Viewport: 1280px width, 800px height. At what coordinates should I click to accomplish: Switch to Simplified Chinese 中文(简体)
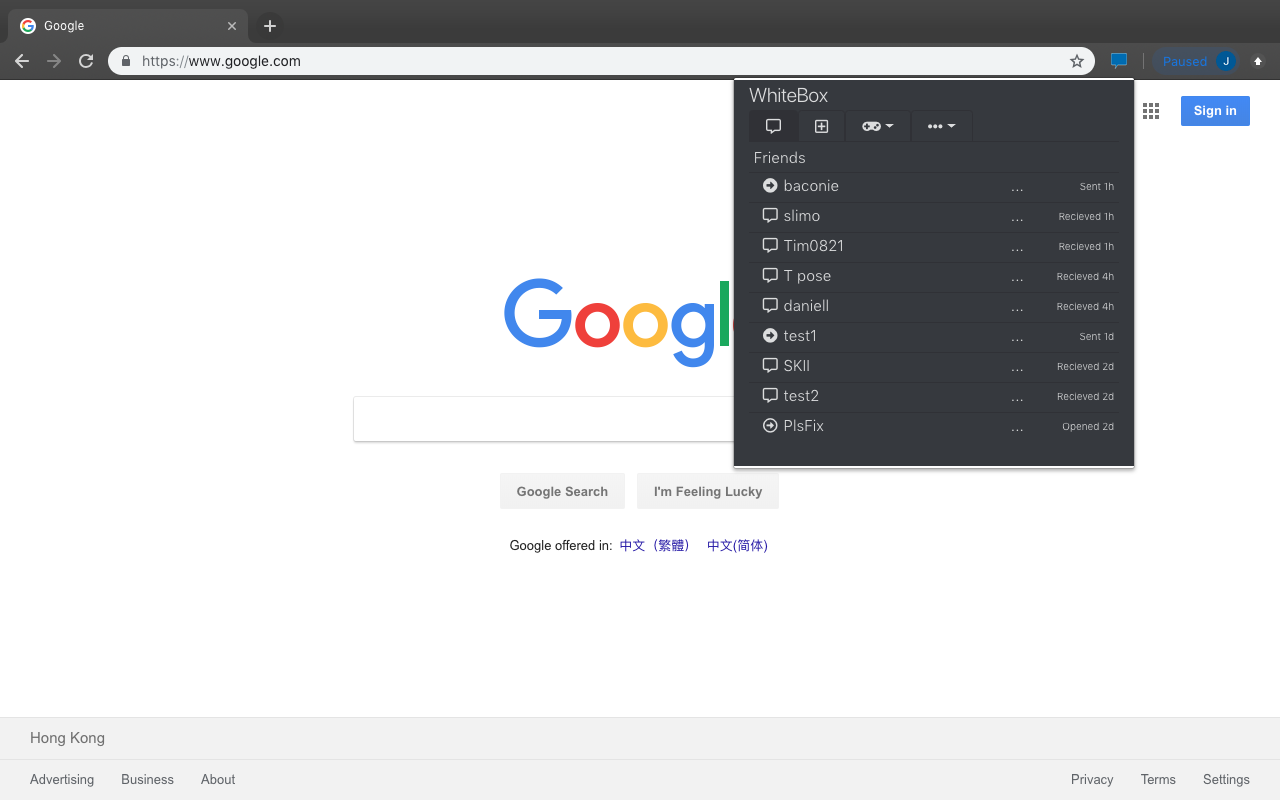738,546
